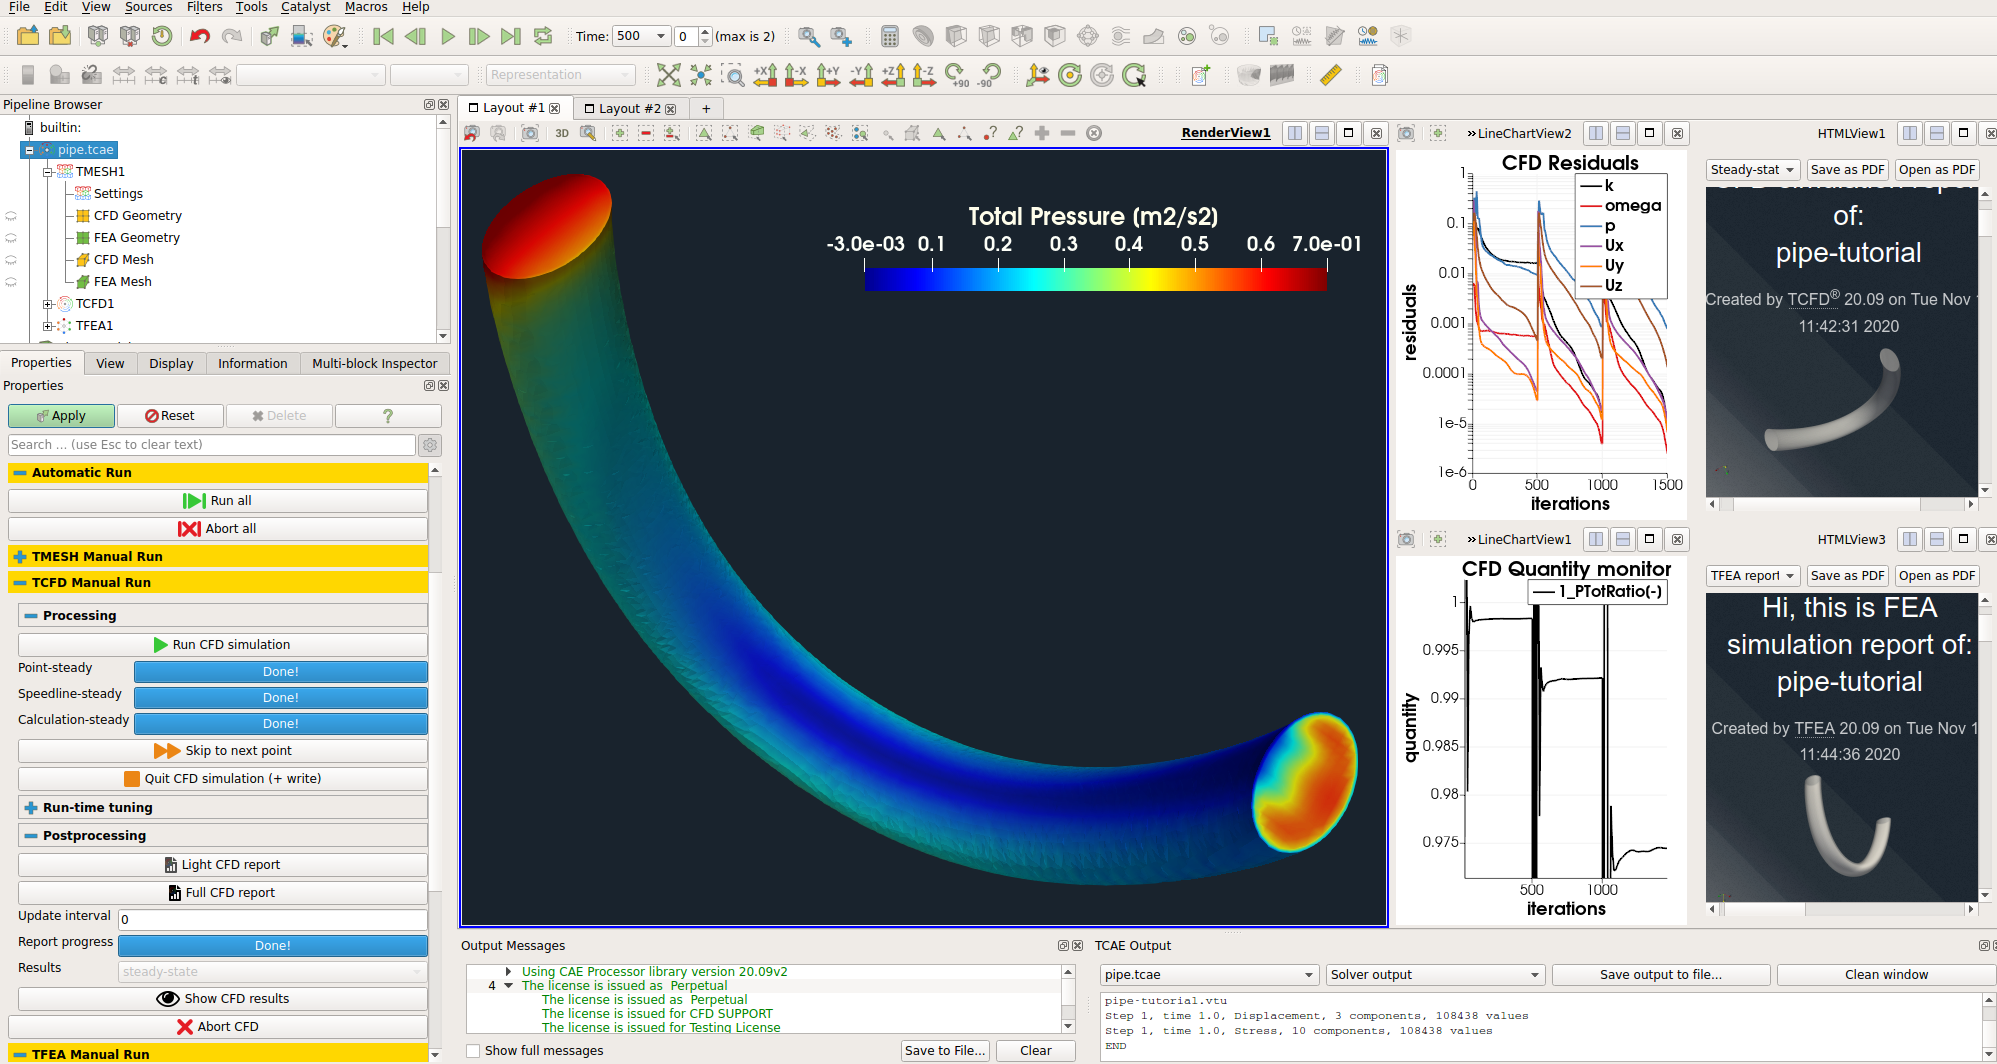Enable Show full messages checkbox
Viewport: 1997px width, 1064px height.
click(x=473, y=1050)
